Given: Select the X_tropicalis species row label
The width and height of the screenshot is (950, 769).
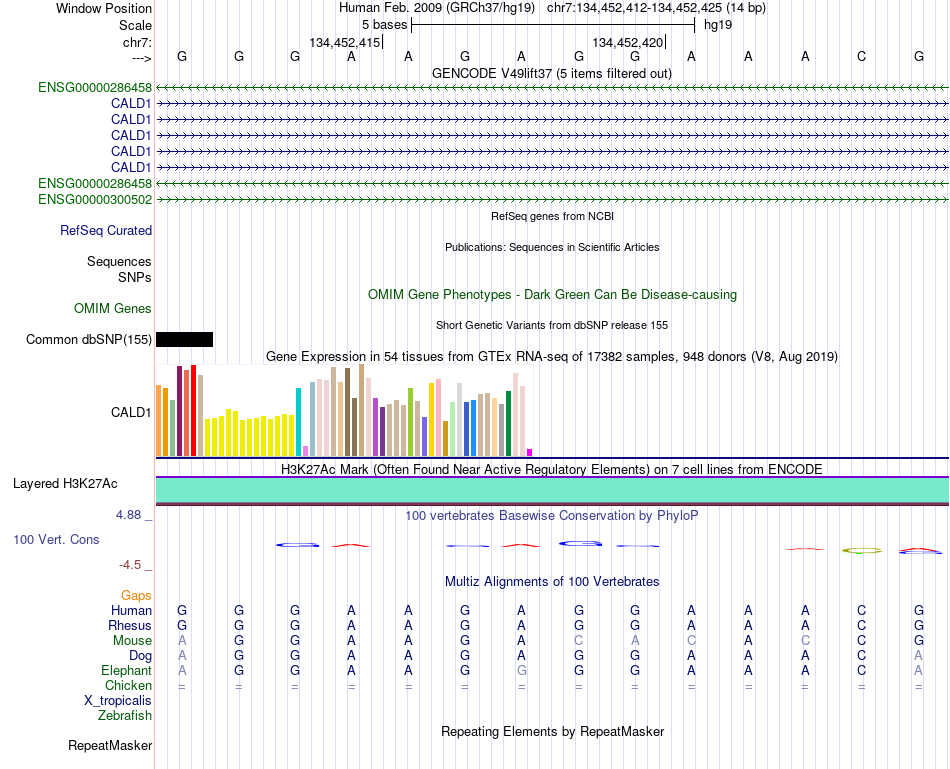Looking at the screenshot, I should point(118,701).
